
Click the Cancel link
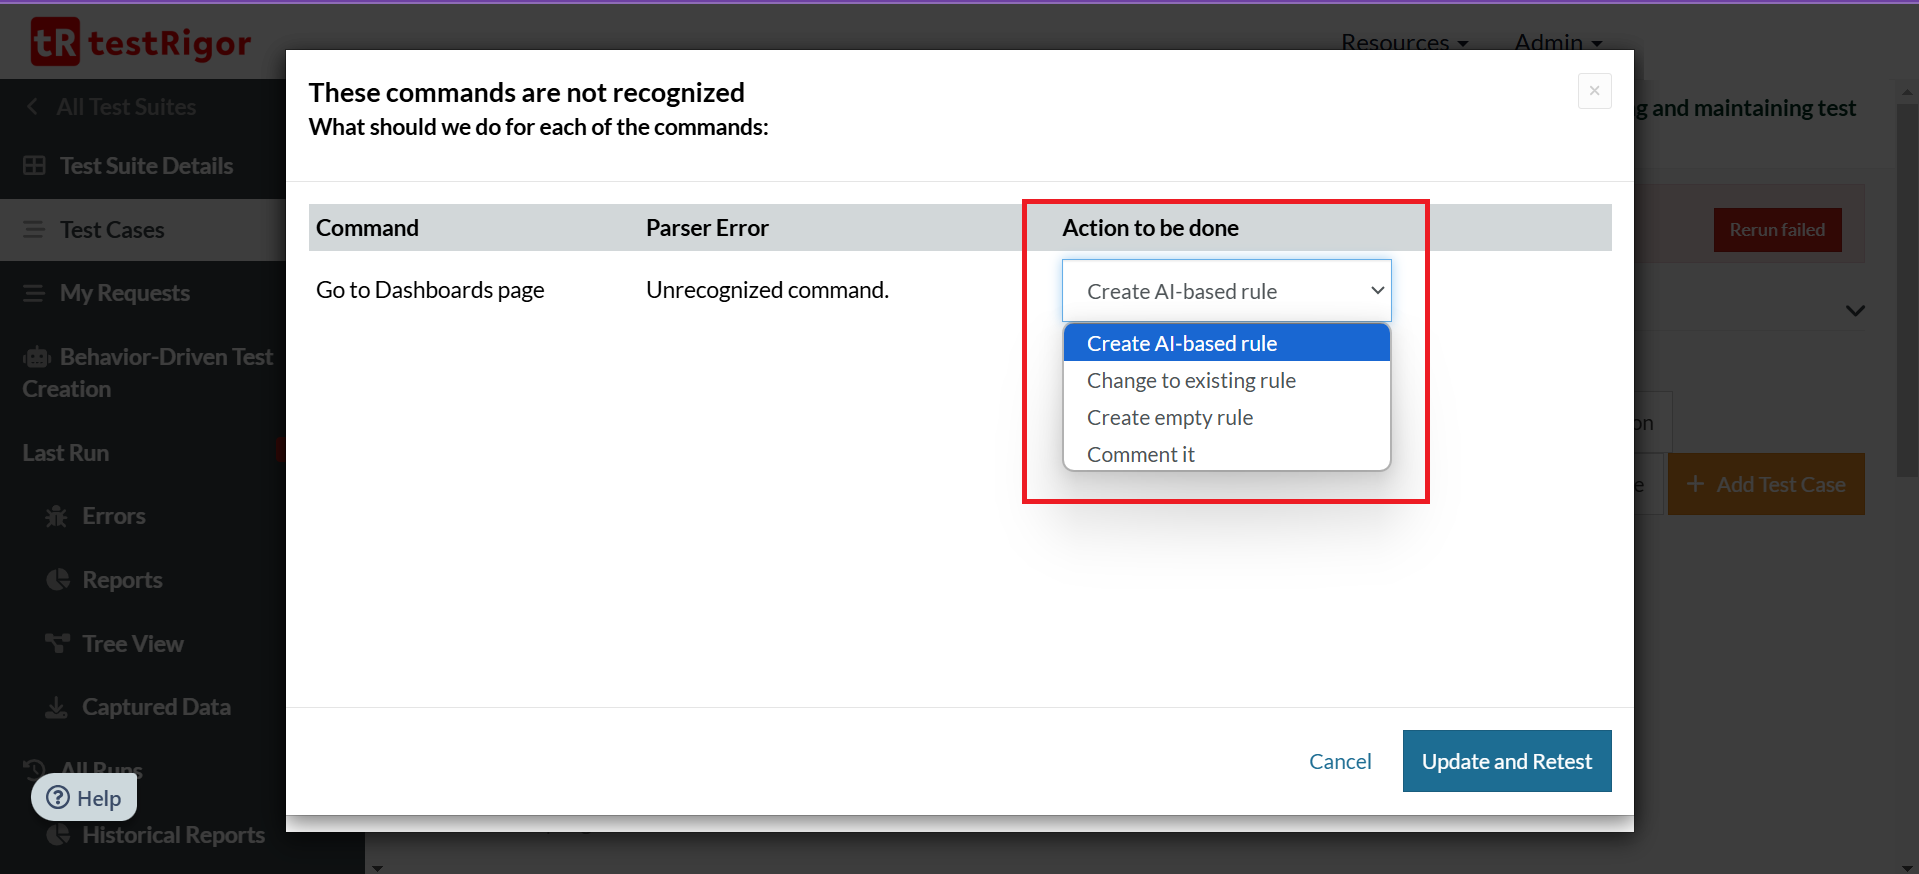coord(1340,762)
